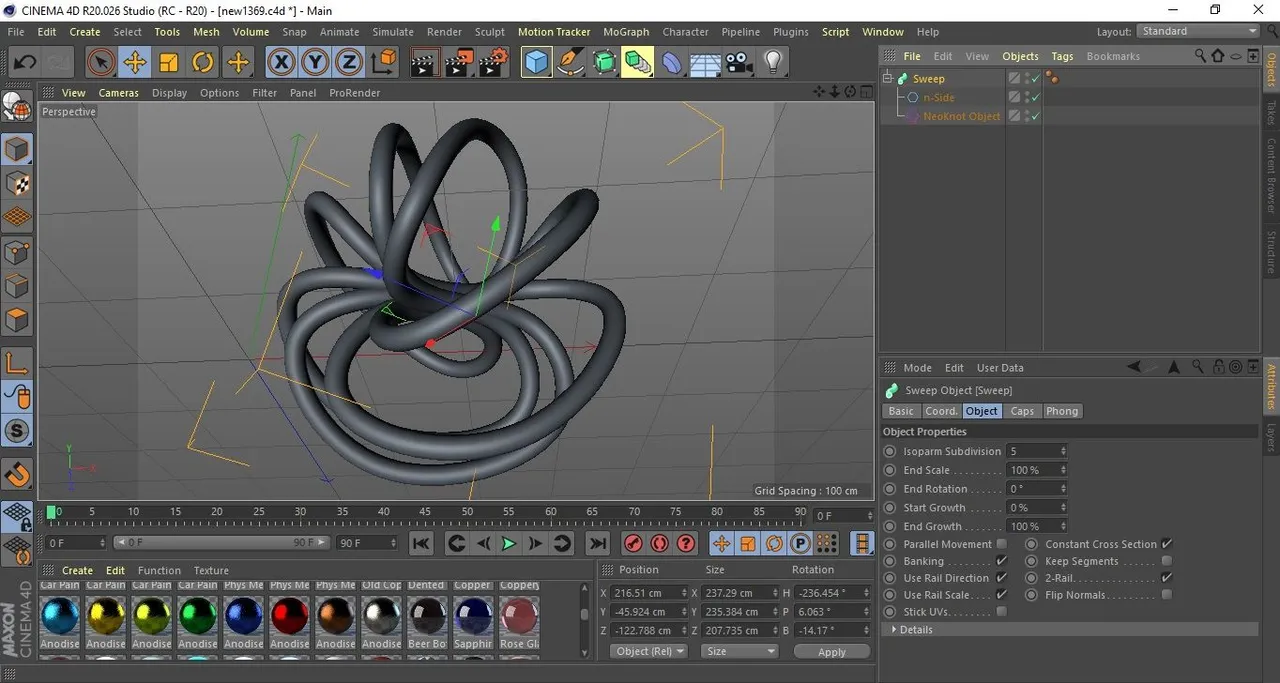Enable the Keep Segments checkbox
1280x683 pixels.
[x=1166, y=561]
